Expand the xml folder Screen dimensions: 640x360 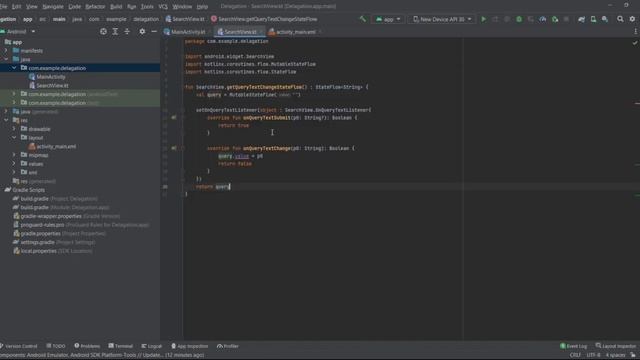(x=14, y=172)
